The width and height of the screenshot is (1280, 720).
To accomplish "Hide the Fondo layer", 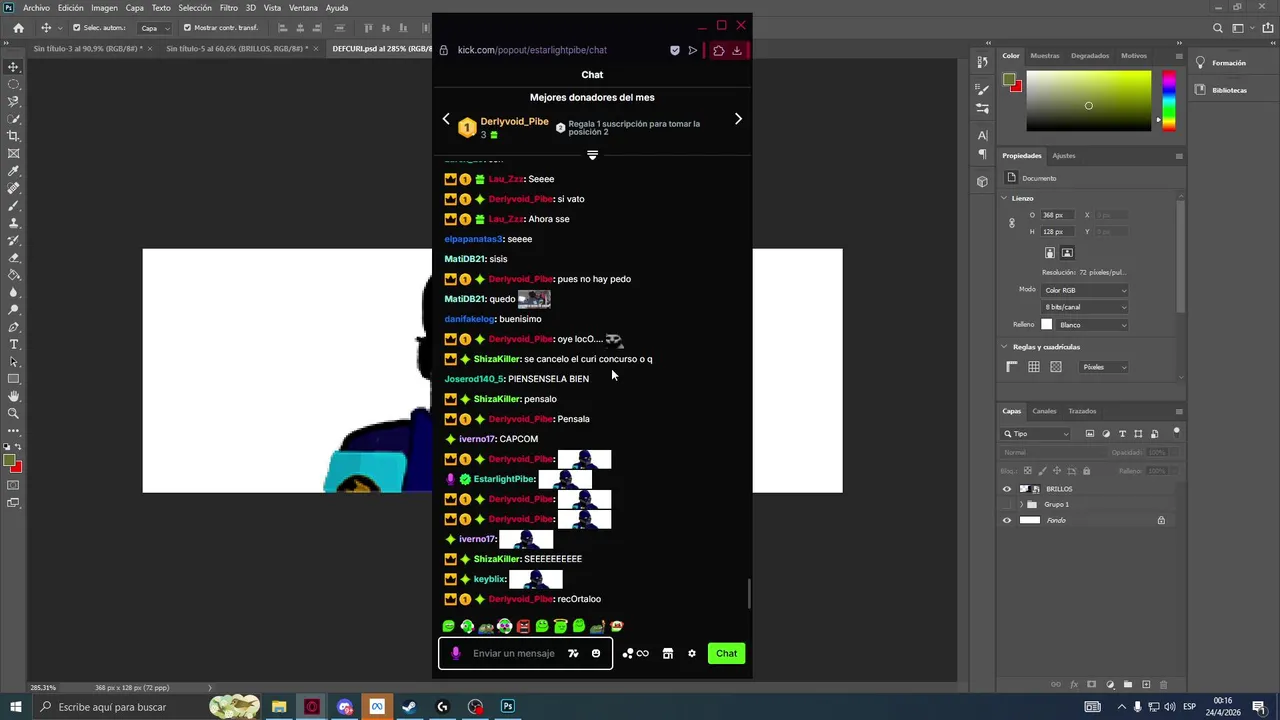I will [1007, 520].
